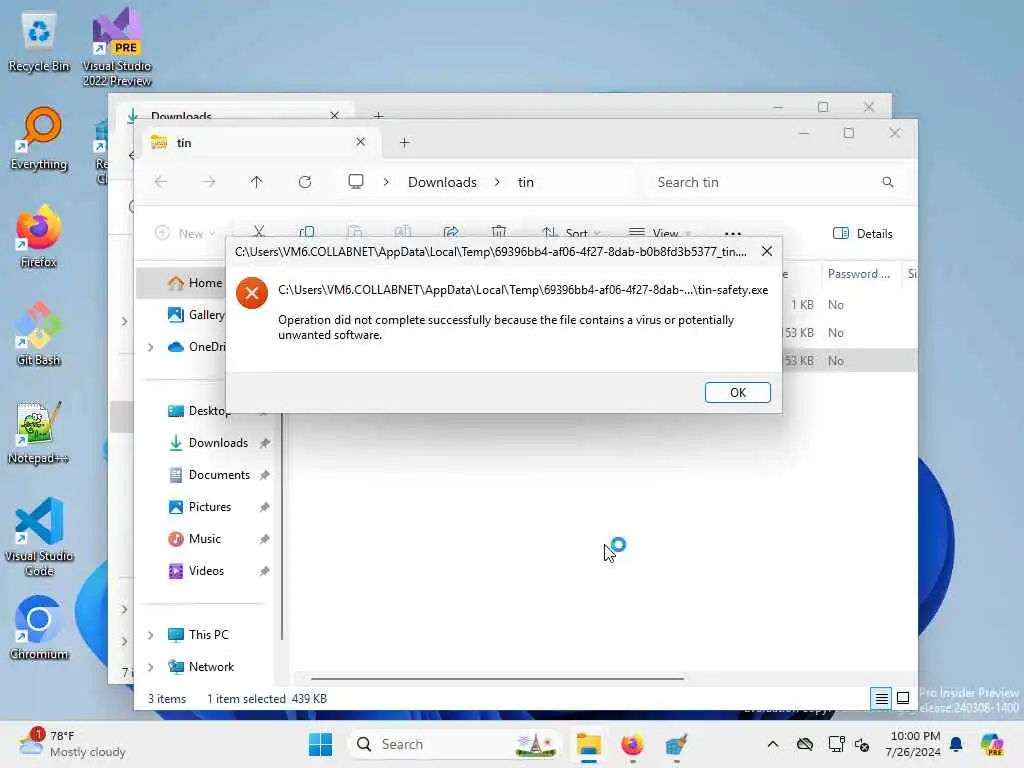Open Pictures in navigation pane

[x=200, y=507]
